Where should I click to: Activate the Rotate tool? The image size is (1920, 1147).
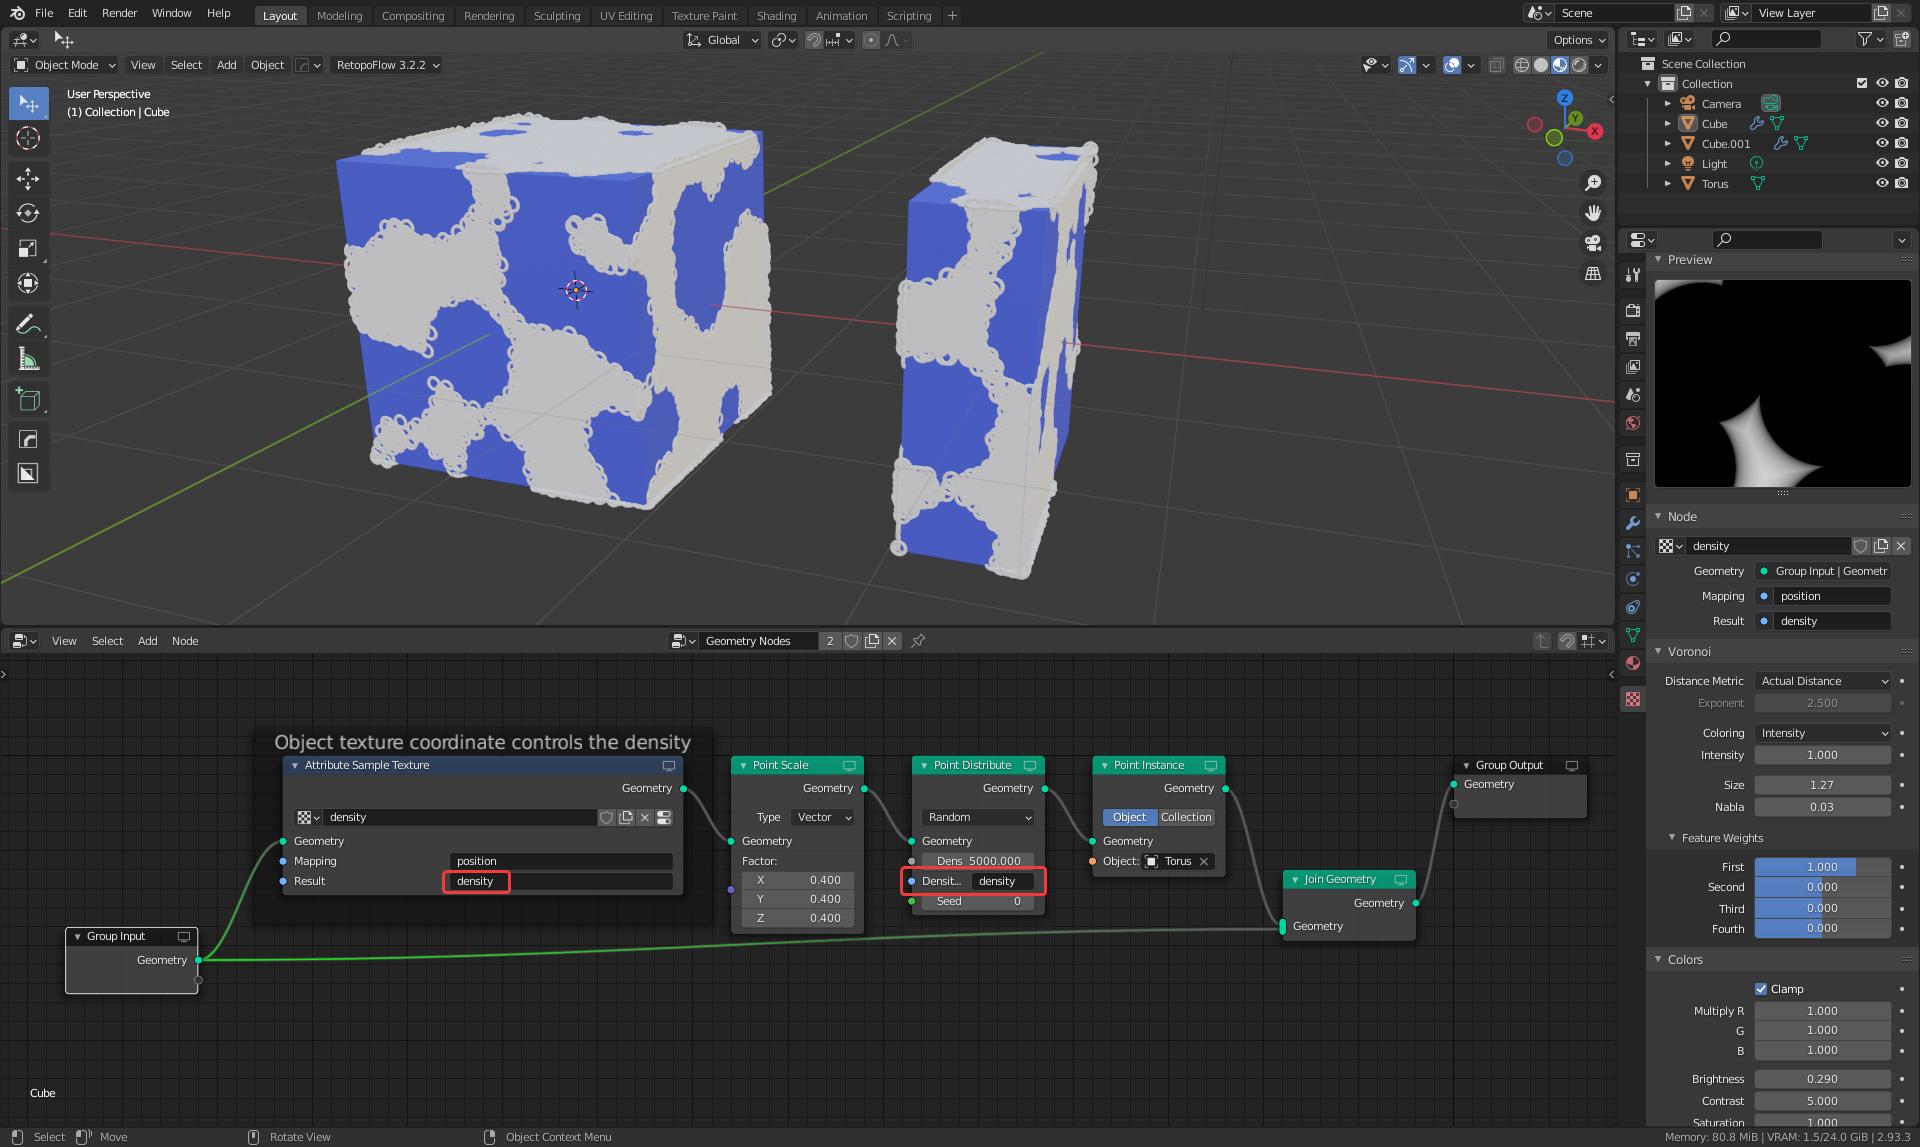coord(28,214)
